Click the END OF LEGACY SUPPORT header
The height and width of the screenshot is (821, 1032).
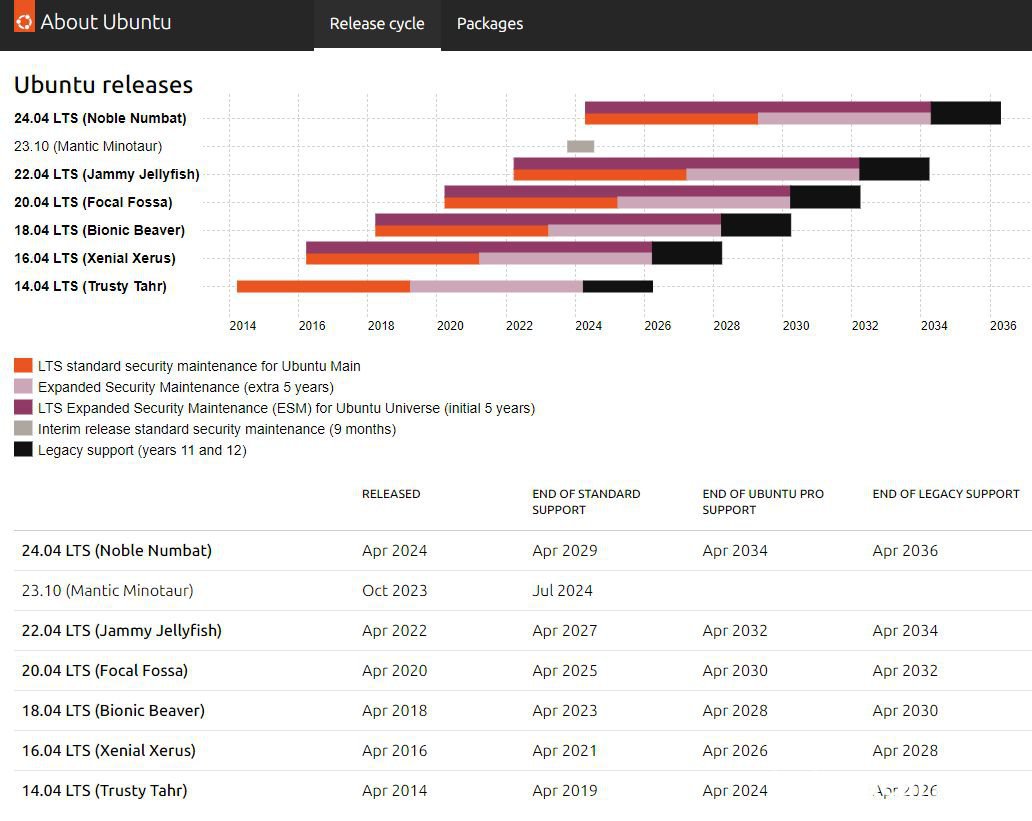[946, 494]
